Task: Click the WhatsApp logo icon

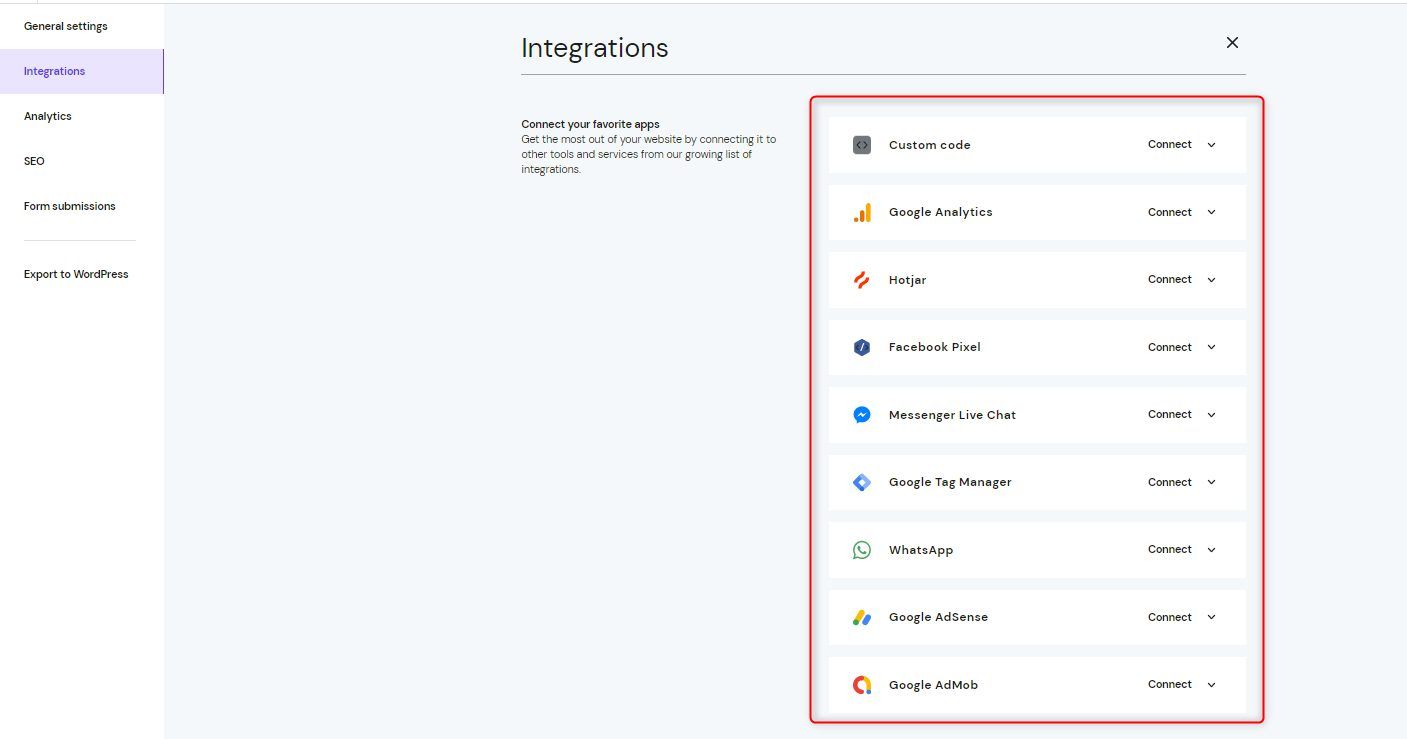Action: 862,550
